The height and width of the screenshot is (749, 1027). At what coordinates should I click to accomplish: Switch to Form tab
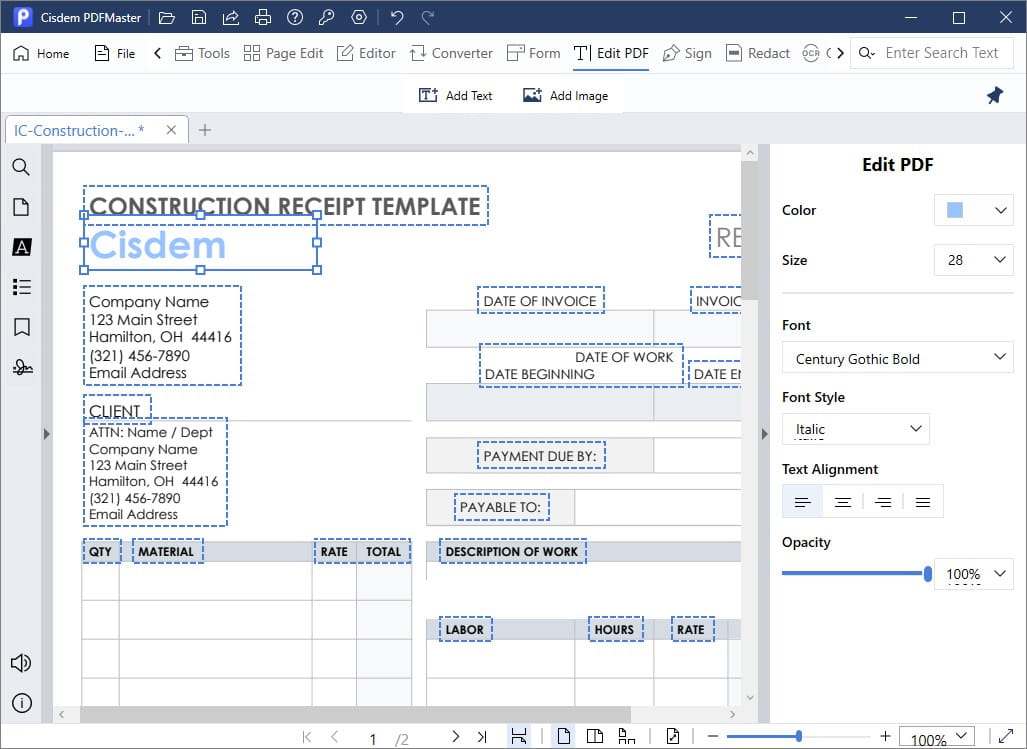coord(534,53)
